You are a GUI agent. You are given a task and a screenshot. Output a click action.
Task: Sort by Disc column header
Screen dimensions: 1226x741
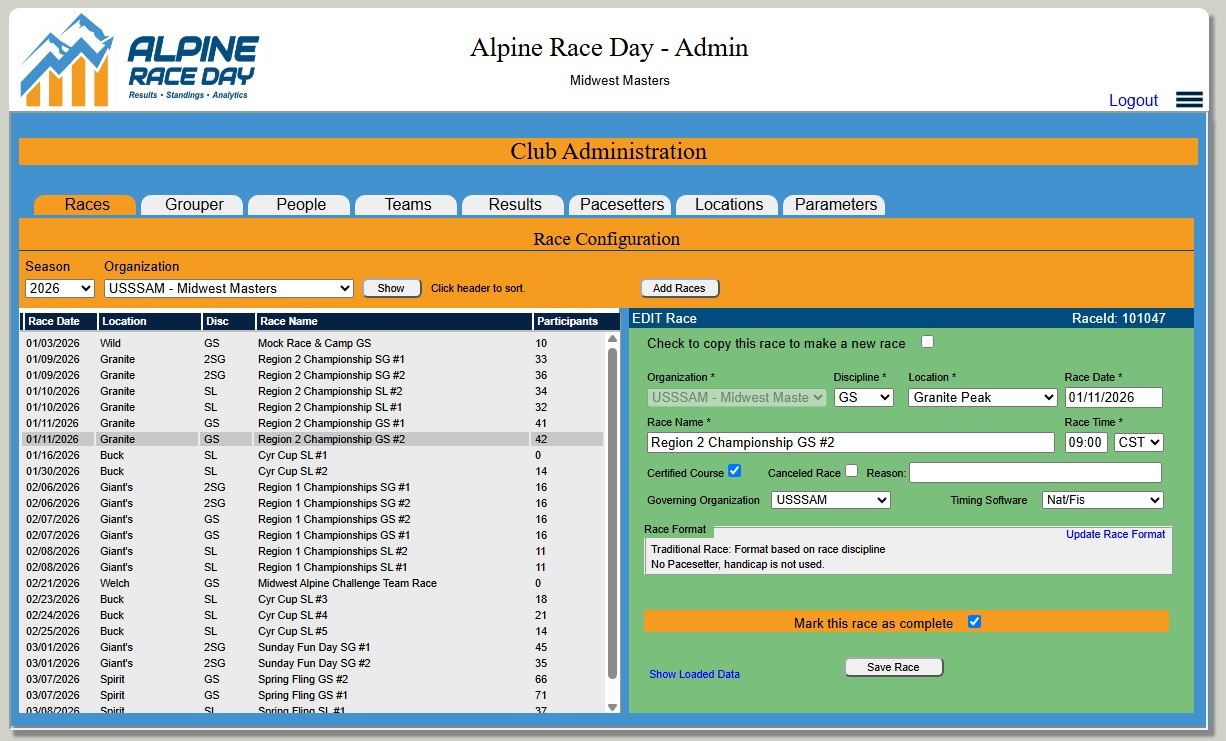point(227,321)
